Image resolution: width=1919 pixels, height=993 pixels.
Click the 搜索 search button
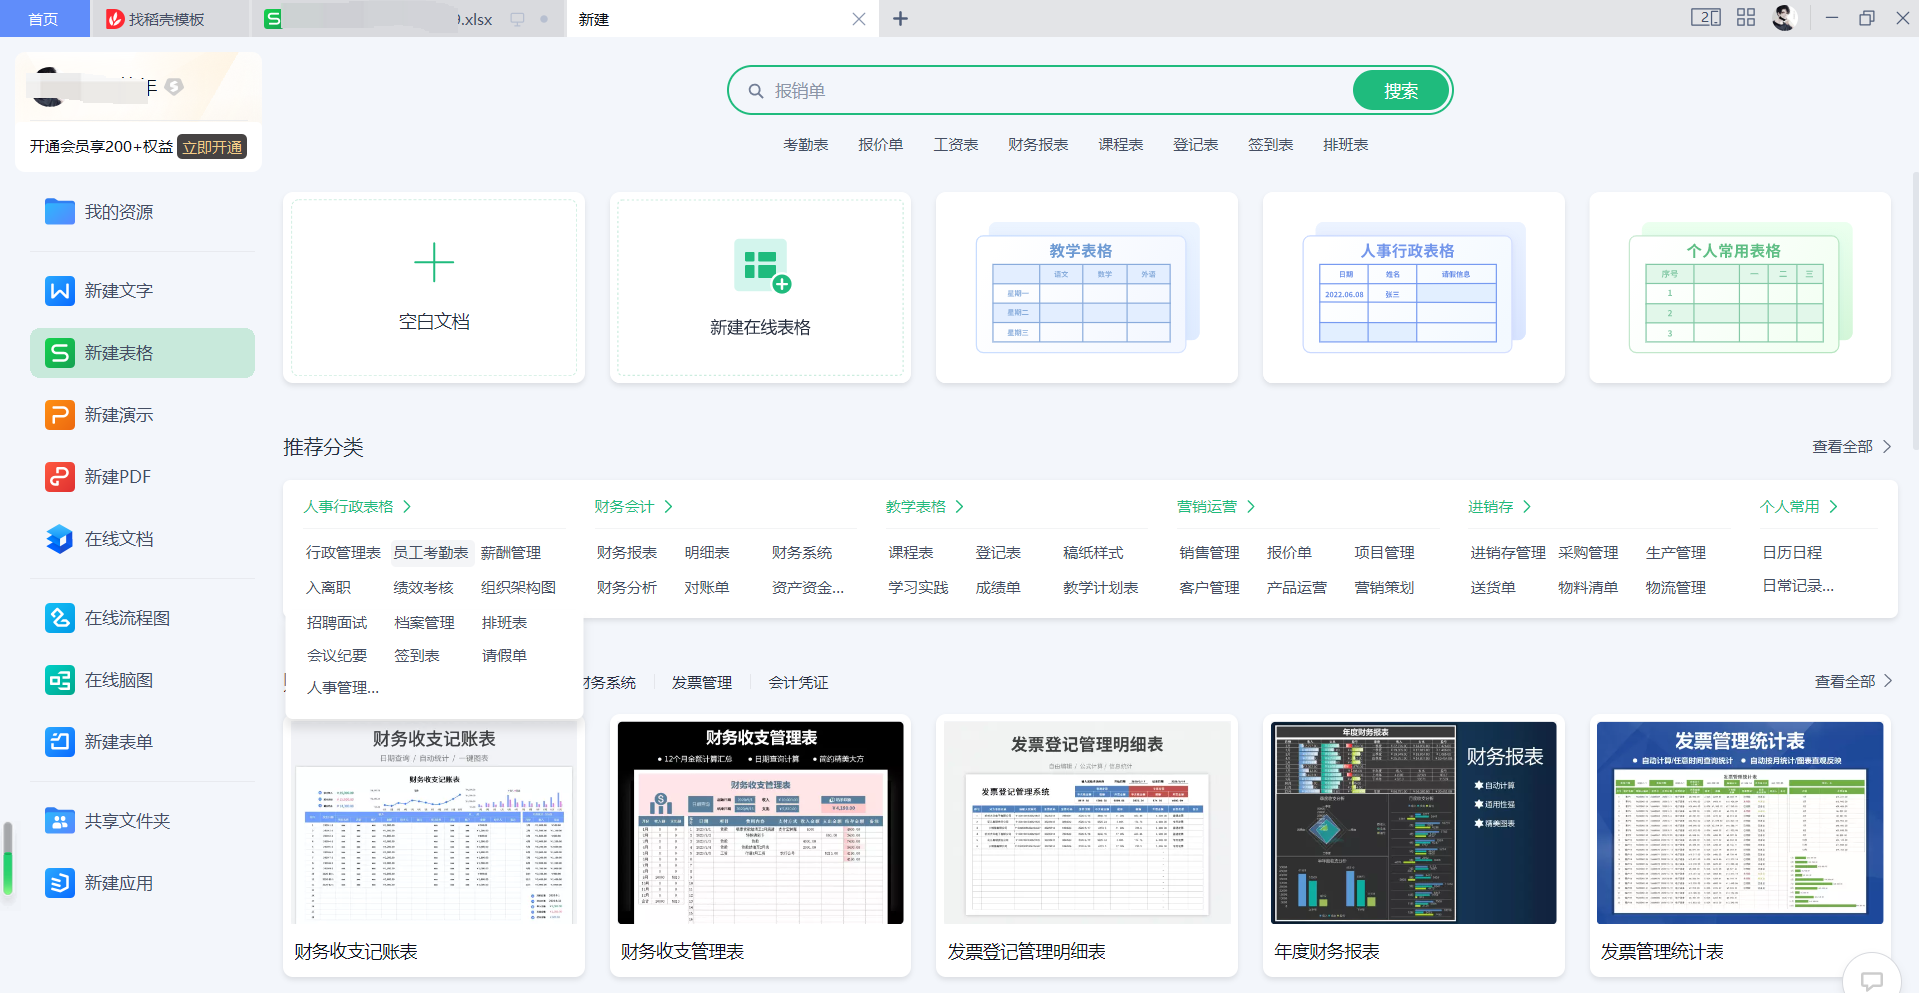pos(1399,90)
